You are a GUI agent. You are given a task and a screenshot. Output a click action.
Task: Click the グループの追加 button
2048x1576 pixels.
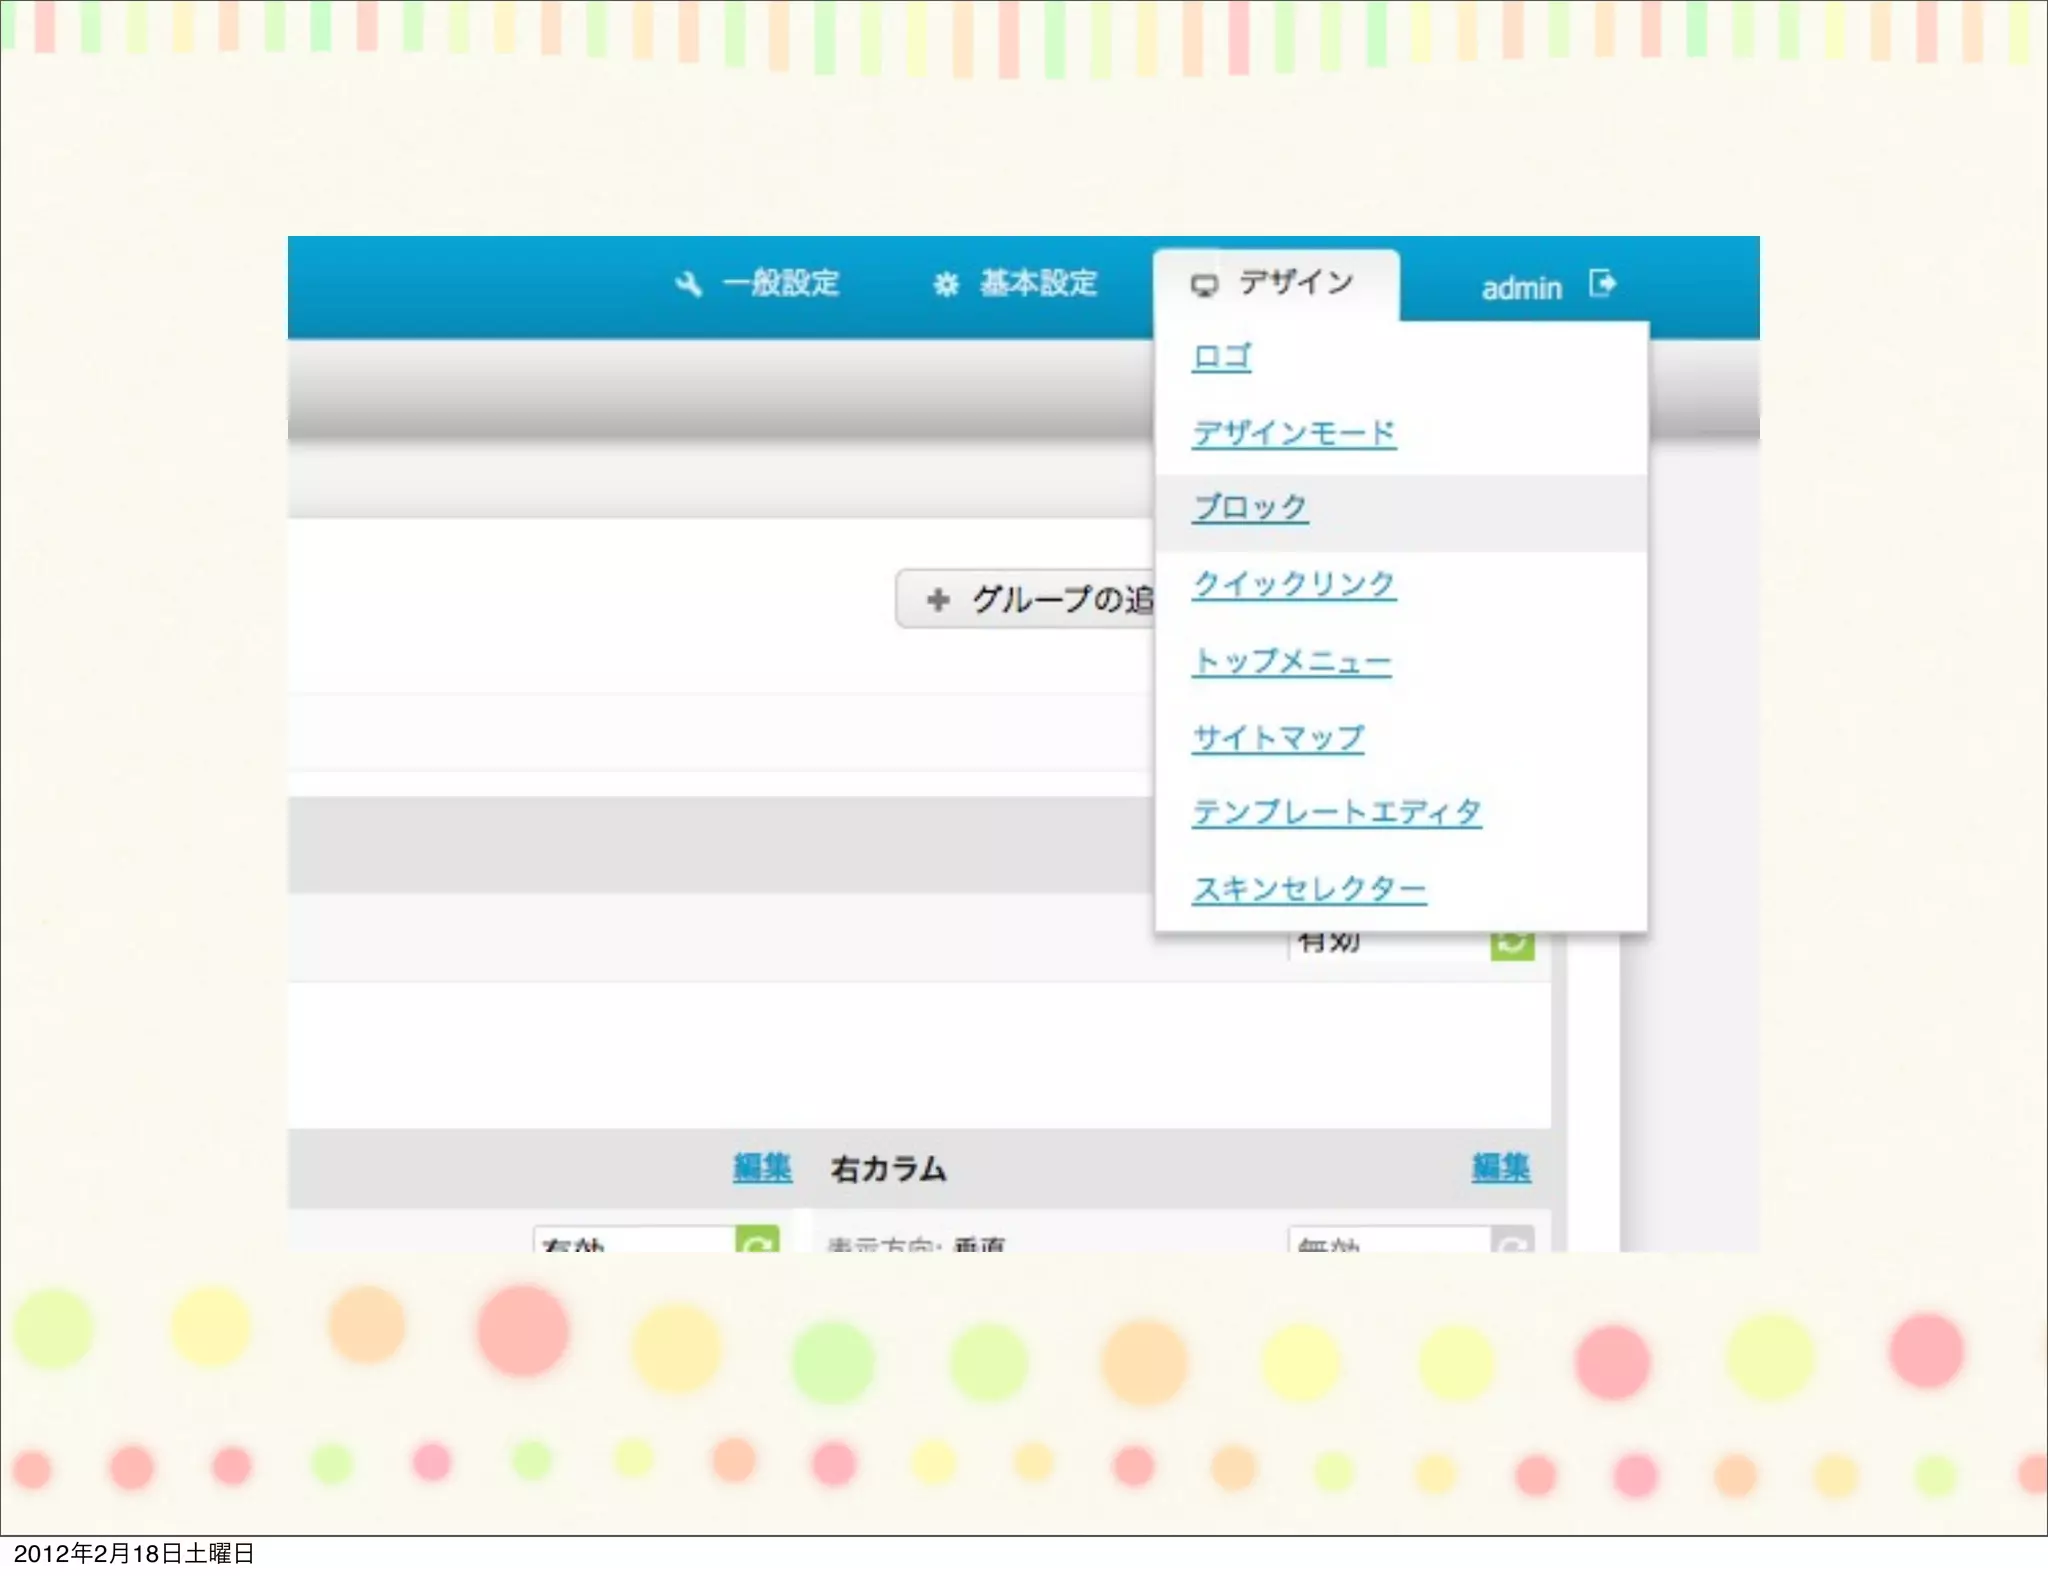[1026, 599]
